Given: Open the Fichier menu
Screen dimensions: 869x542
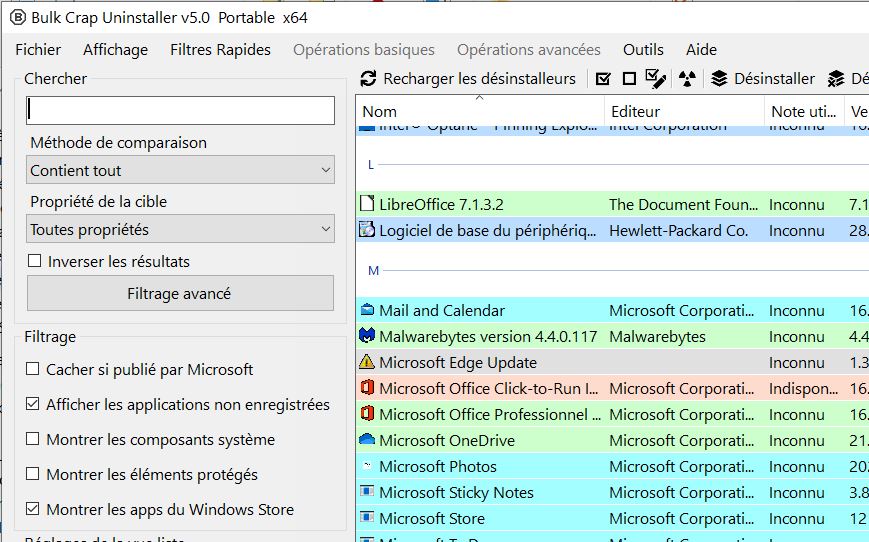Looking at the screenshot, I should 38,50.
